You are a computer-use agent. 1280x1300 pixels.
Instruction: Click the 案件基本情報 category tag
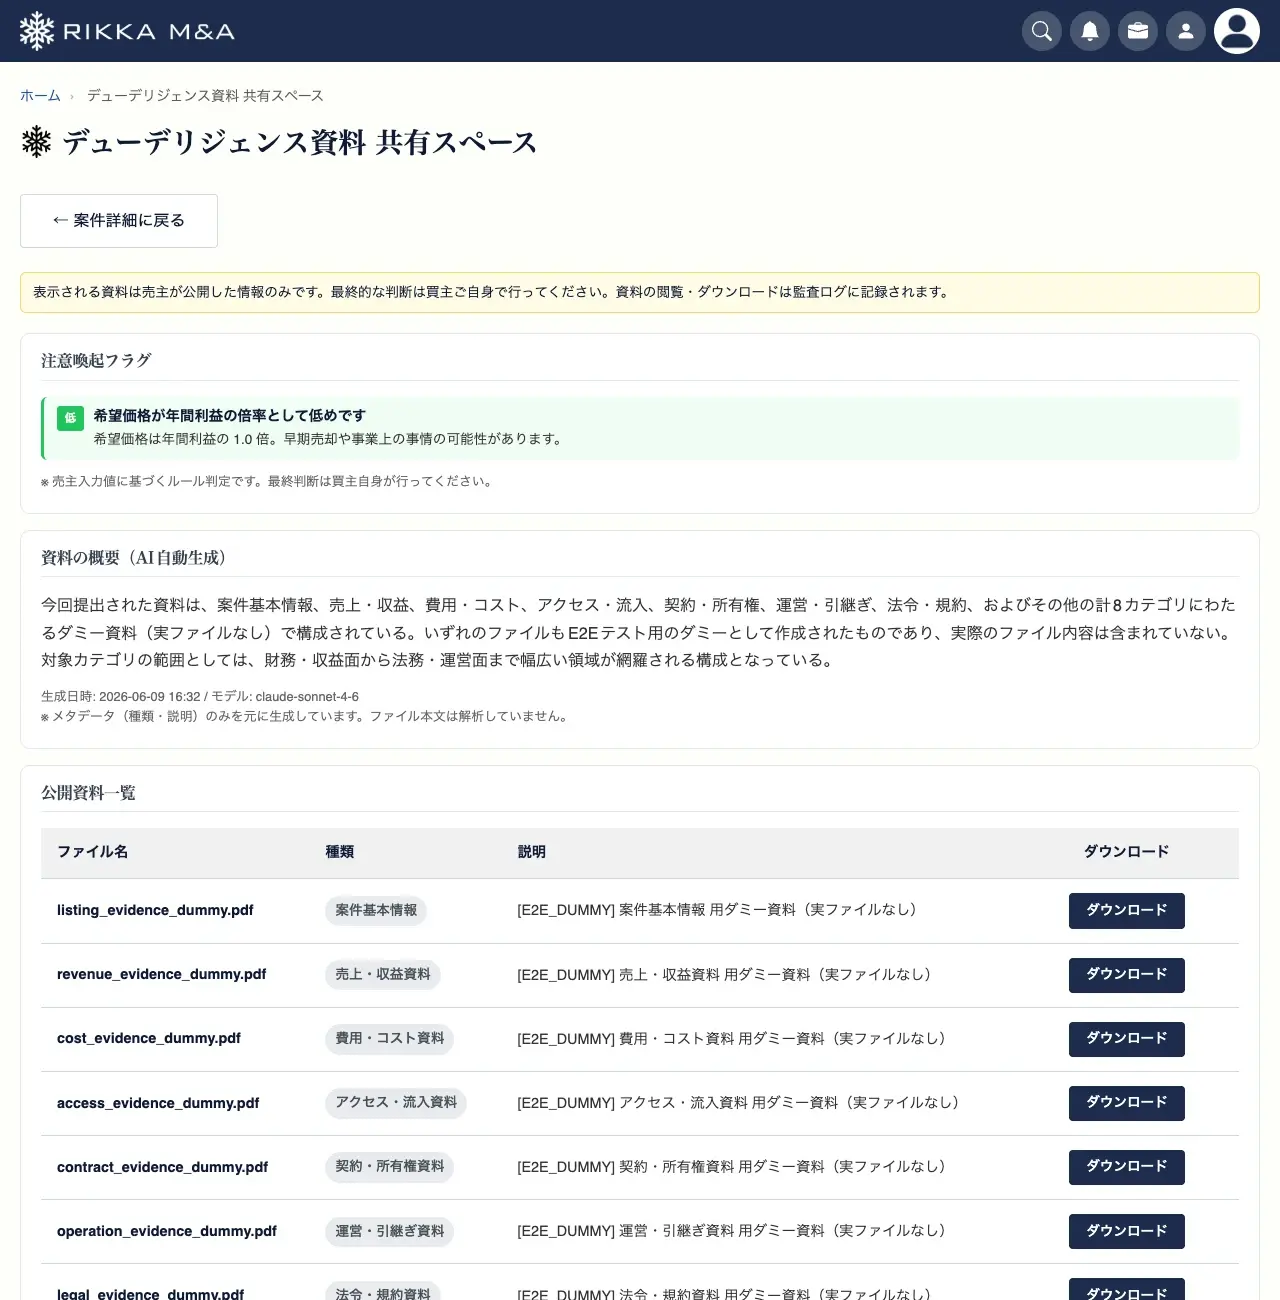click(x=376, y=910)
